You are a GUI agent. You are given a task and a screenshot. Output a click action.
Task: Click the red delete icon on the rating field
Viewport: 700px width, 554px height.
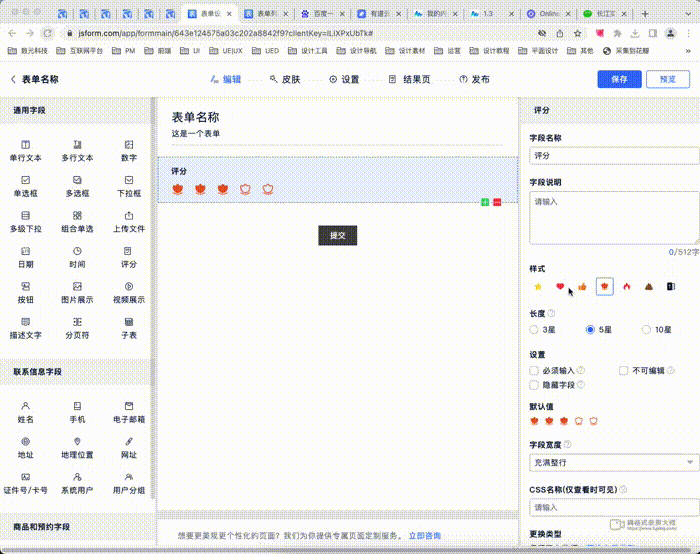pyautogui.click(x=496, y=202)
